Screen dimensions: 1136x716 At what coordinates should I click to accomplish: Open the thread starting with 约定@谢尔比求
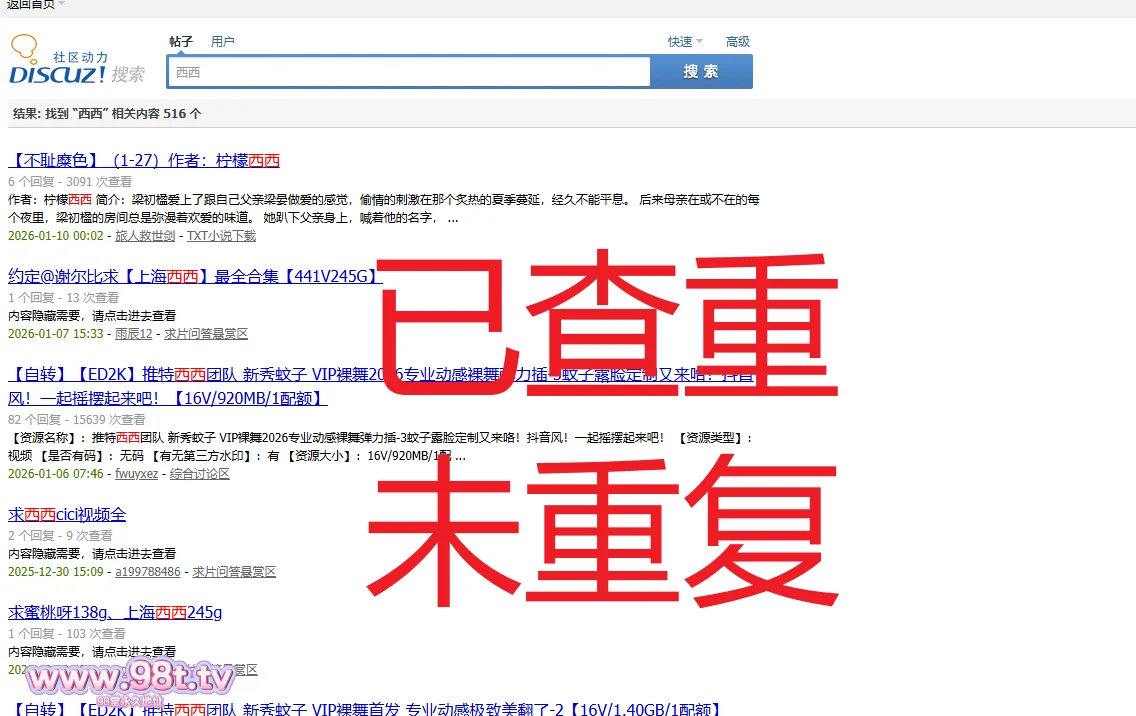[194, 277]
